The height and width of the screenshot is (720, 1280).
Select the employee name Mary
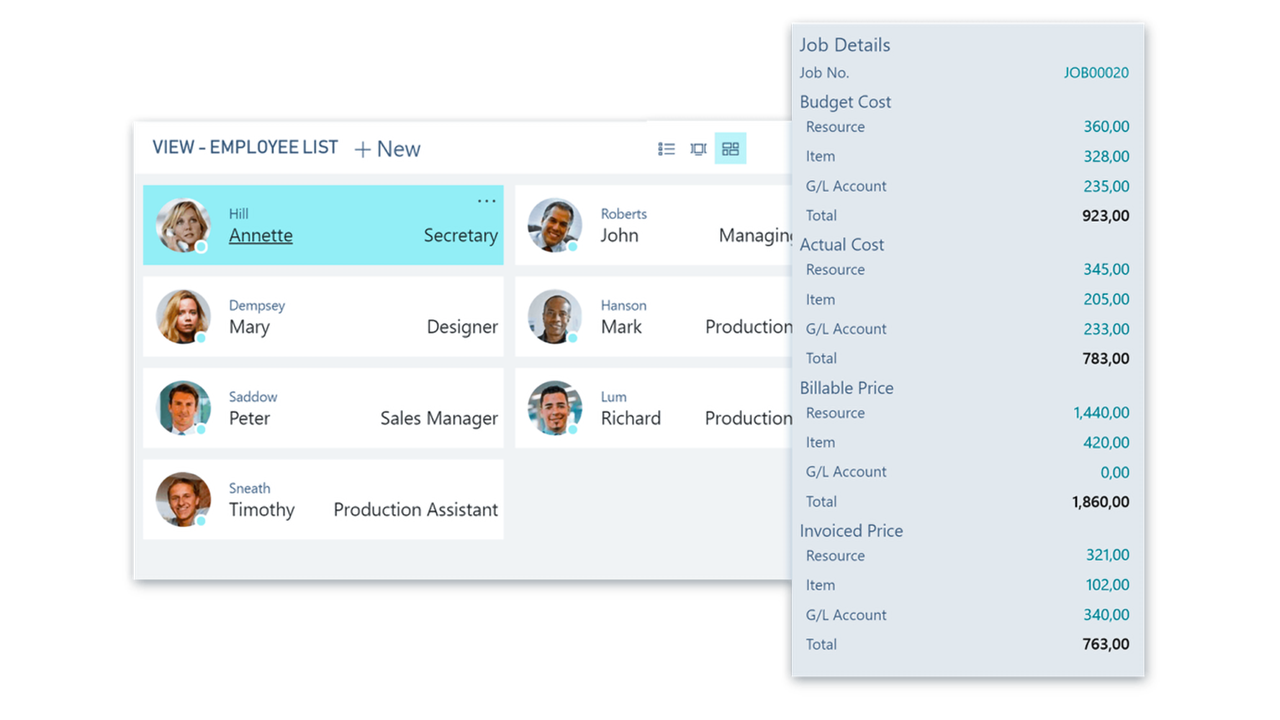point(249,327)
